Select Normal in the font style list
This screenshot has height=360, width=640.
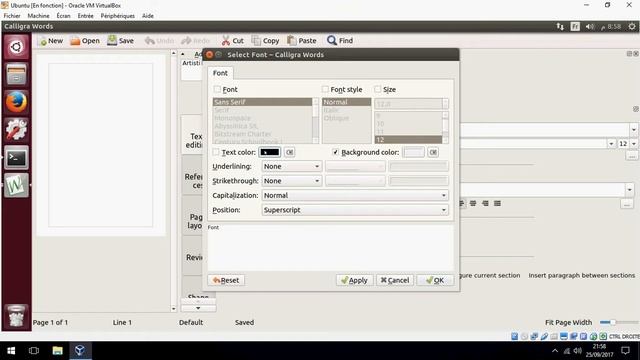(347, 102)
